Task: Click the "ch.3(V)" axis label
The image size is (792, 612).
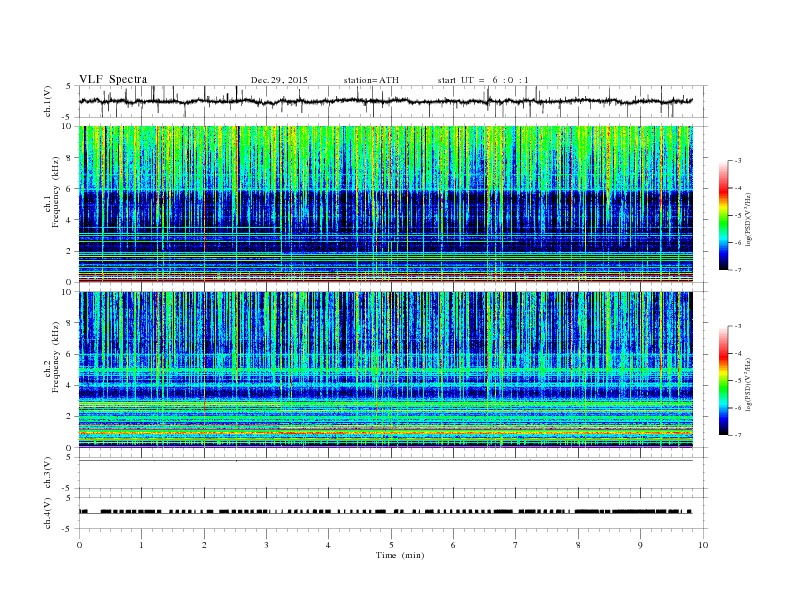Action: [x=48, y=473]
